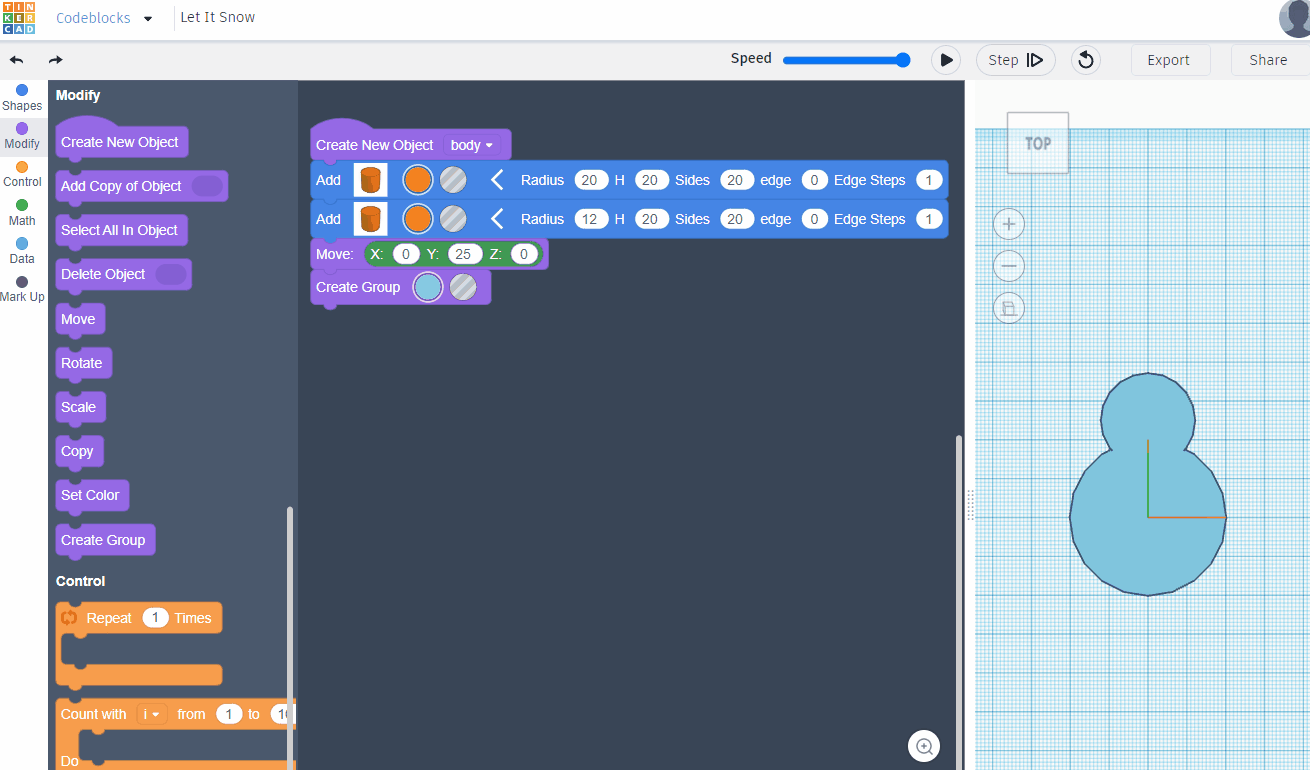
Task: Edit edge value in first Add block
Action: point(815,180)
